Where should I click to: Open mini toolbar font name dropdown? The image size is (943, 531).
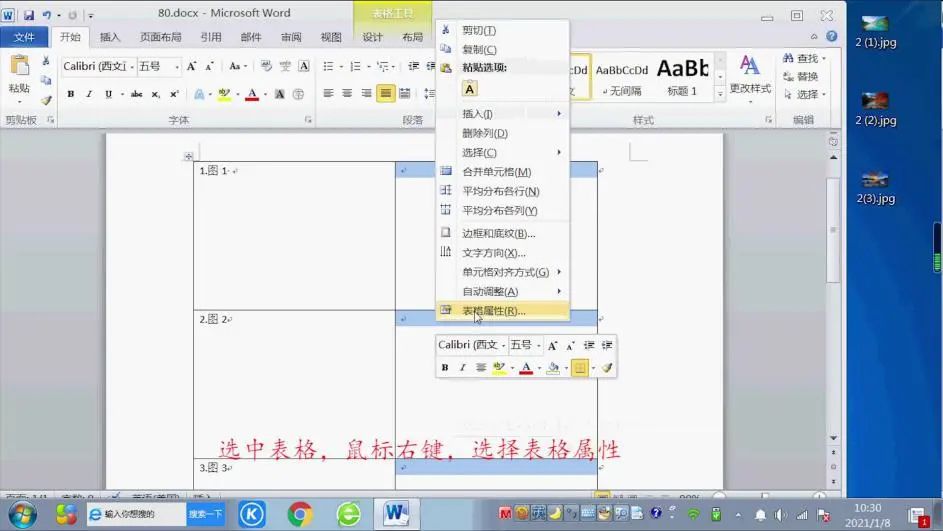click(x=503, y=345)
